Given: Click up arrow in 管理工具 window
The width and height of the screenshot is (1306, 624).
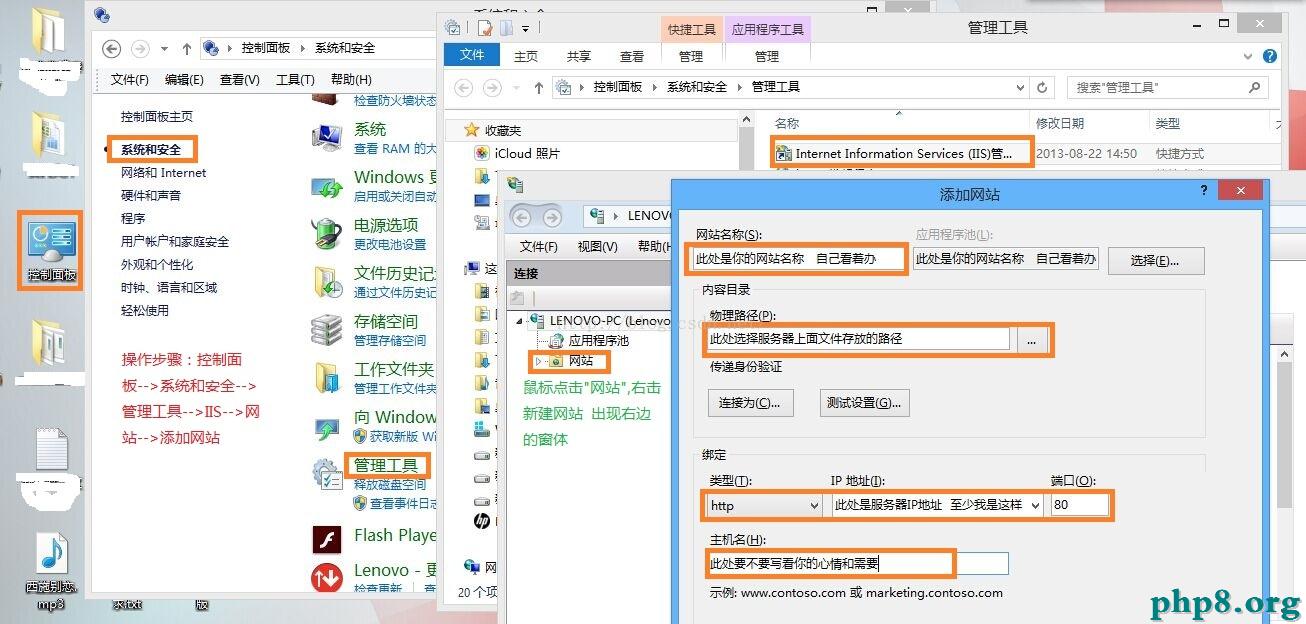Looking at the screenshot, I should click(x=538, y=88).
